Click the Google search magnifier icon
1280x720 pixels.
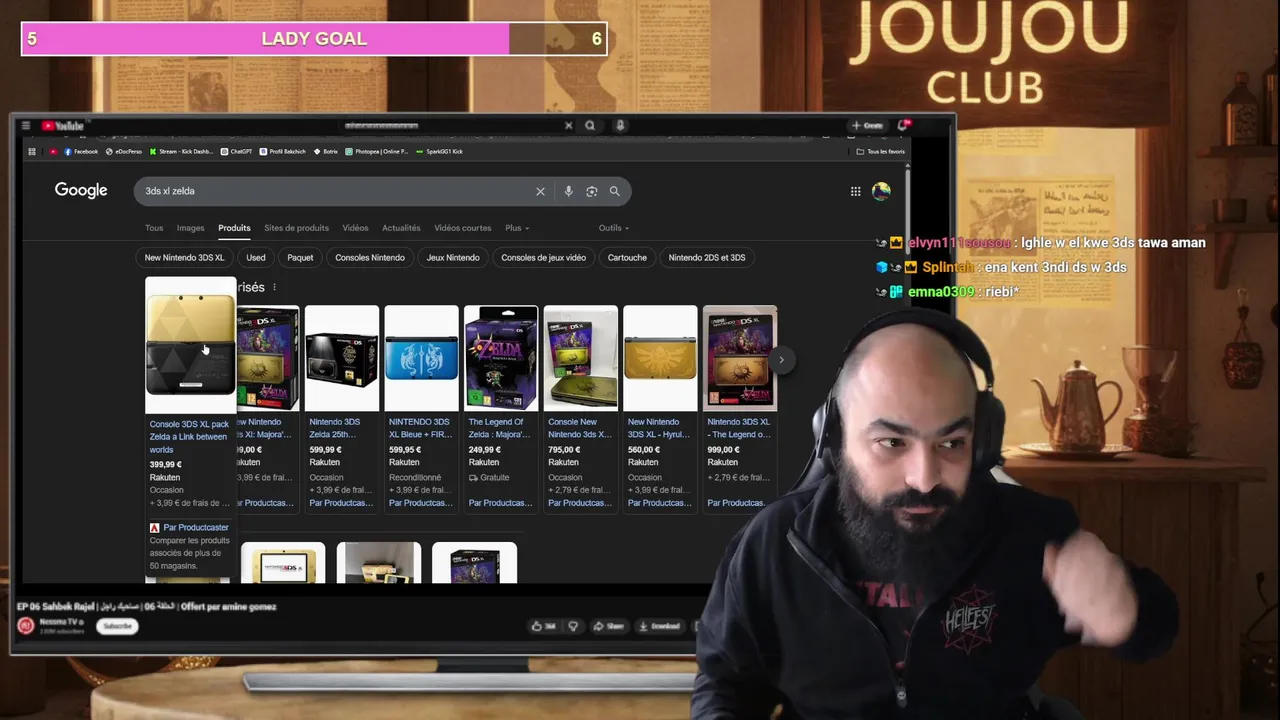(x=615, y=191)
